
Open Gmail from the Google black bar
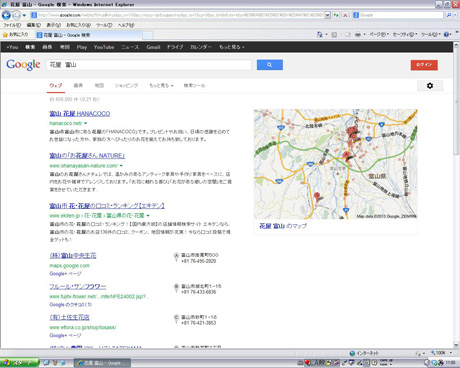(153, 47)
